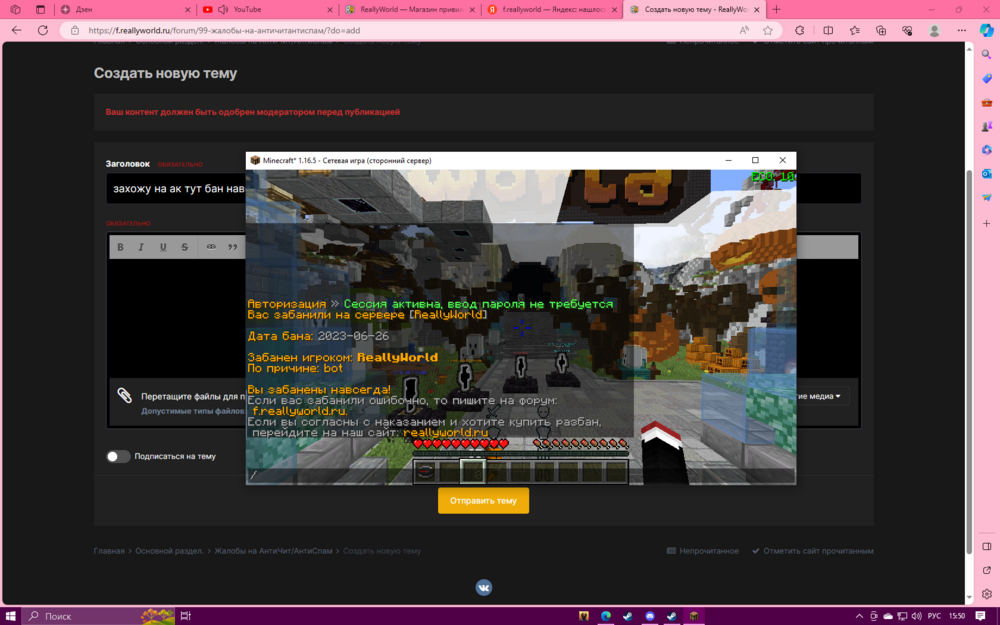The image size is (1000, 625).
Task: Open Copilot in the Edge sidebar
Action: coord(987,30)
